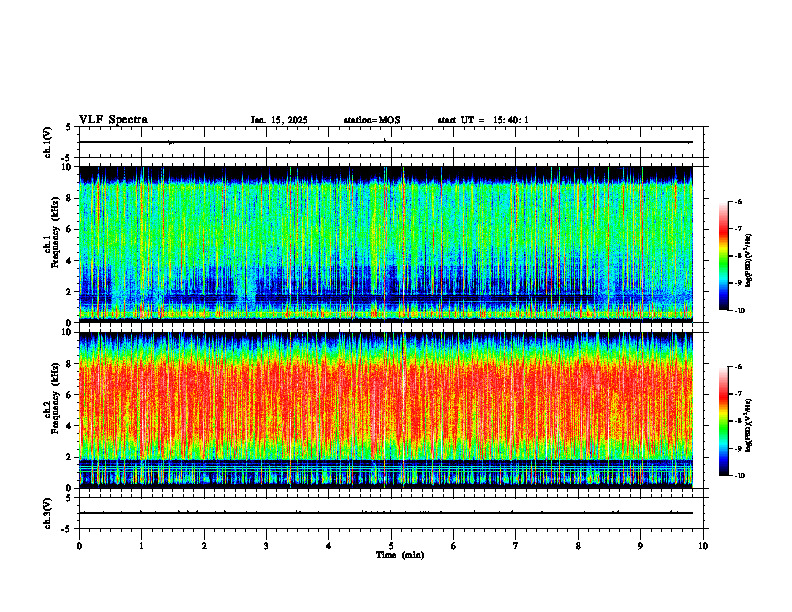Click the "10" tick on Time axis
This screenshot has width=792, height=612.
tap(703, 546)
